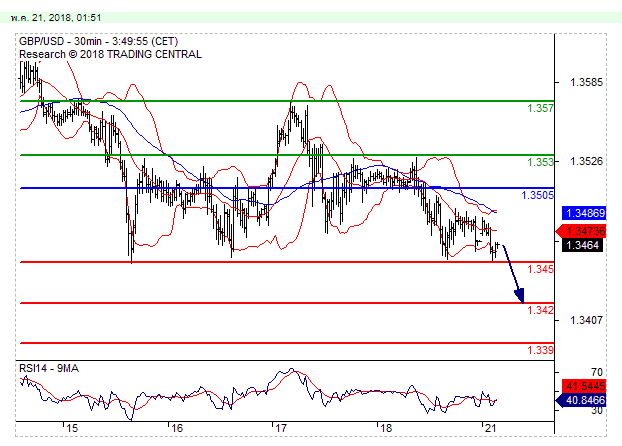Click the blue price tag 1.34869
622x446 pixels.
584,213
